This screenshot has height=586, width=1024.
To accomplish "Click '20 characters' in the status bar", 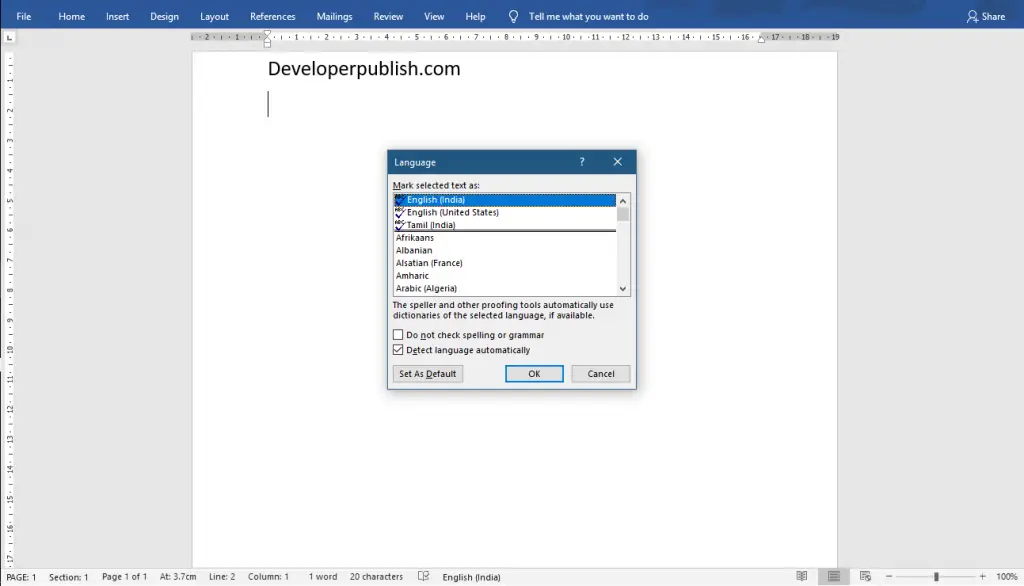I will [x=376, y=577].
